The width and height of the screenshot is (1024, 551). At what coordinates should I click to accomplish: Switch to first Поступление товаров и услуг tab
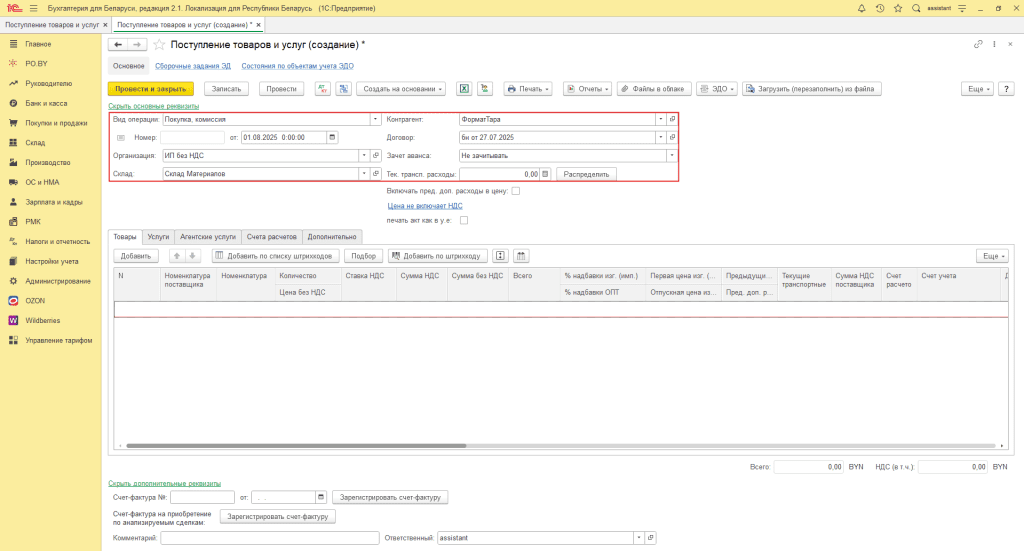click(52, 25)
